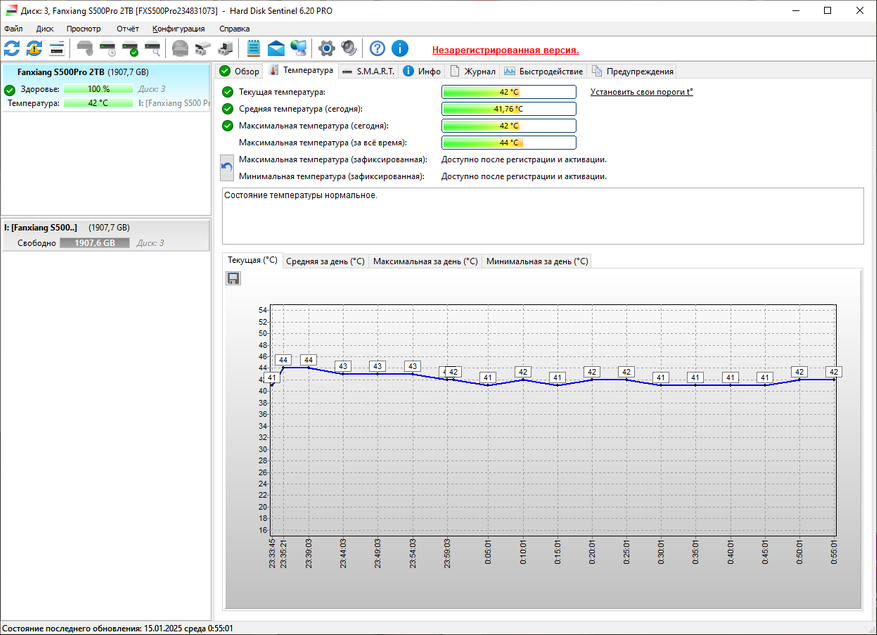
Task: Click the Незарегистрированная версия link
Action: point(505,49)
